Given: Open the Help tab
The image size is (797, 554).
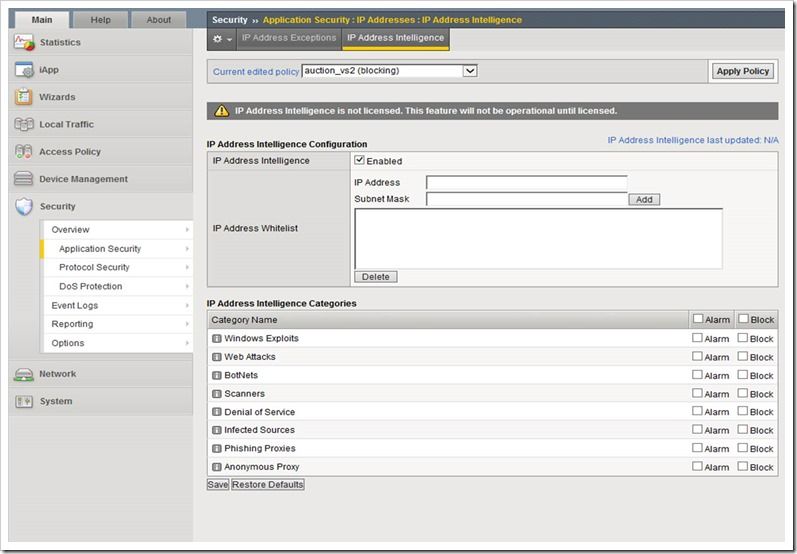Looking at the screenshot, I should (x=101, y=20).
